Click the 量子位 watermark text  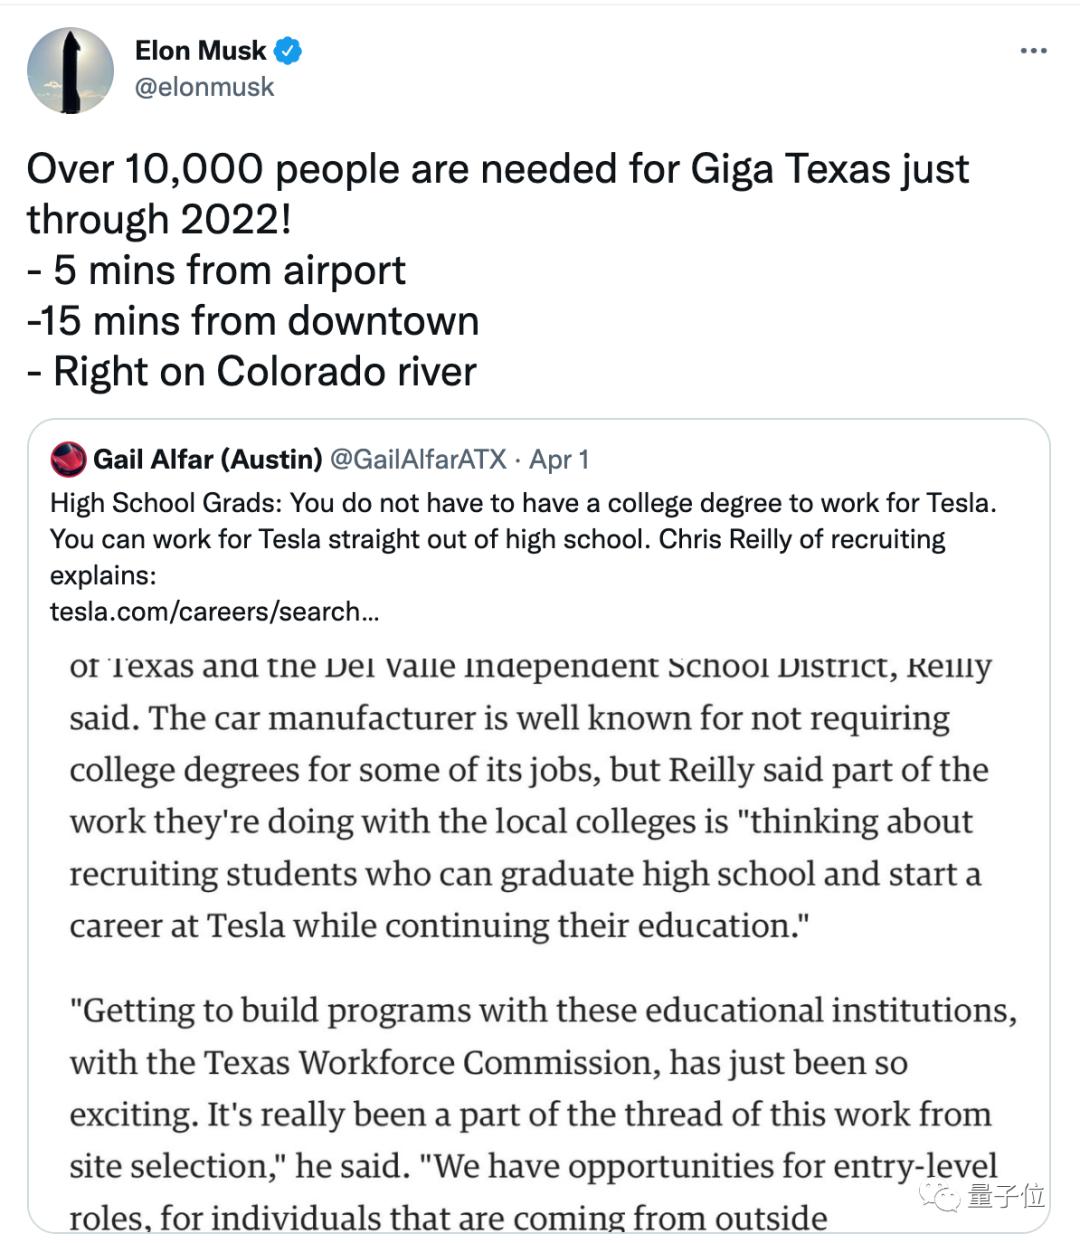click(x=1006, y=1195)
